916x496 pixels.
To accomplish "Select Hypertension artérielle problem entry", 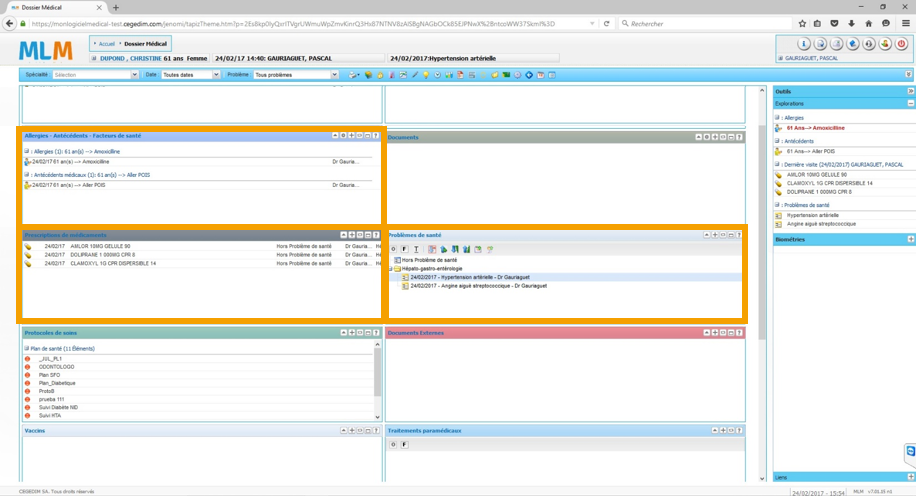I will 469,278.
